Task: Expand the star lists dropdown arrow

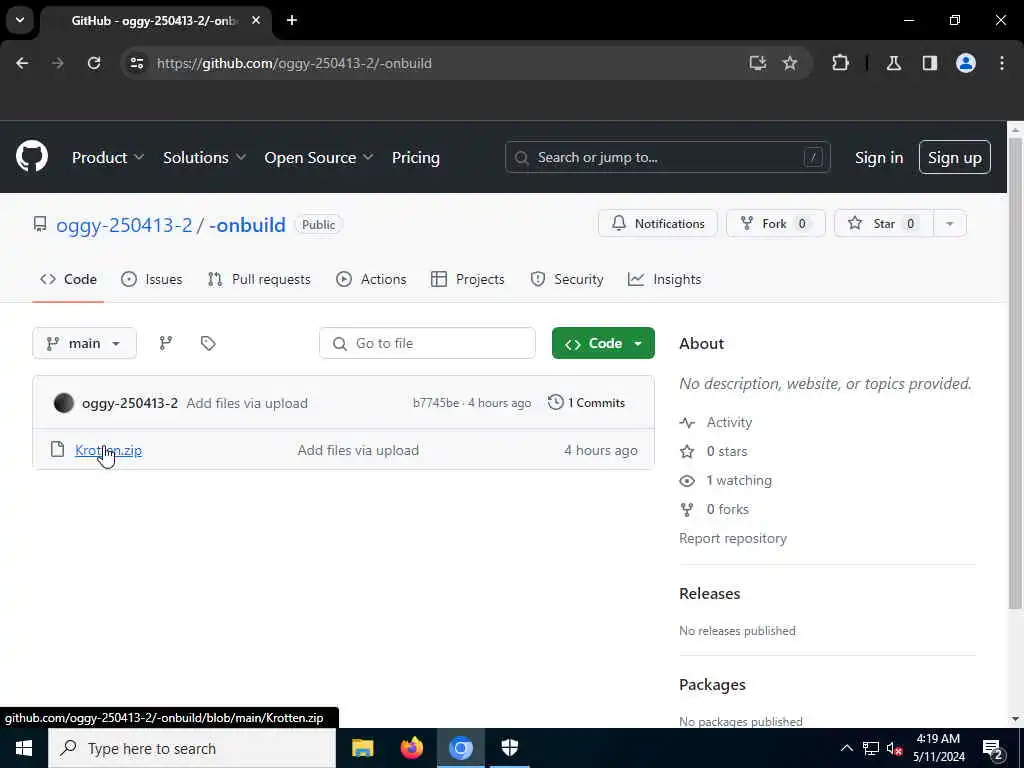Action: click(950, 223)
